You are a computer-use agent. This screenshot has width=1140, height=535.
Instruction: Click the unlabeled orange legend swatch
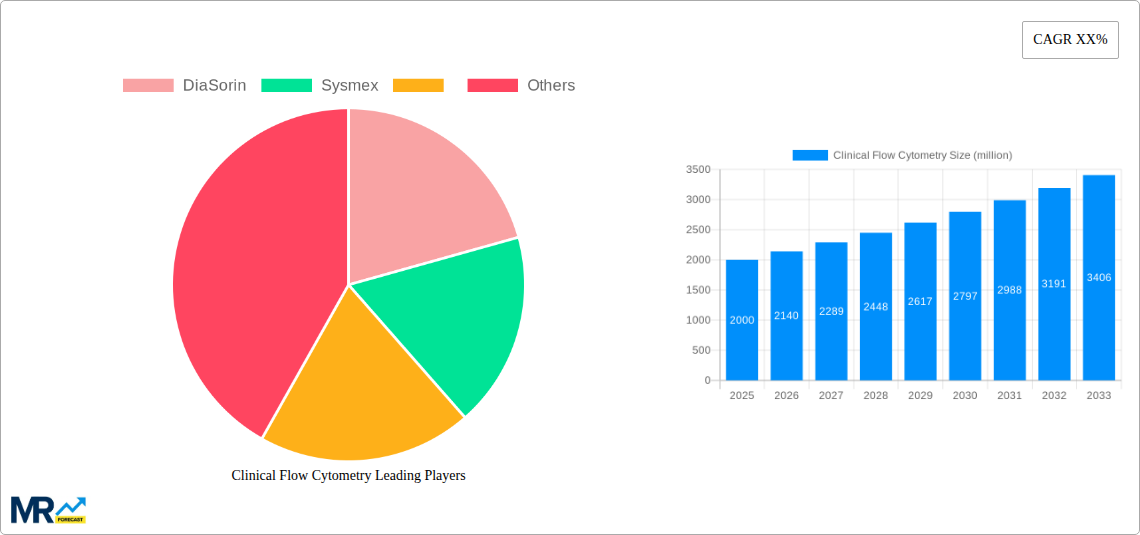418,86
